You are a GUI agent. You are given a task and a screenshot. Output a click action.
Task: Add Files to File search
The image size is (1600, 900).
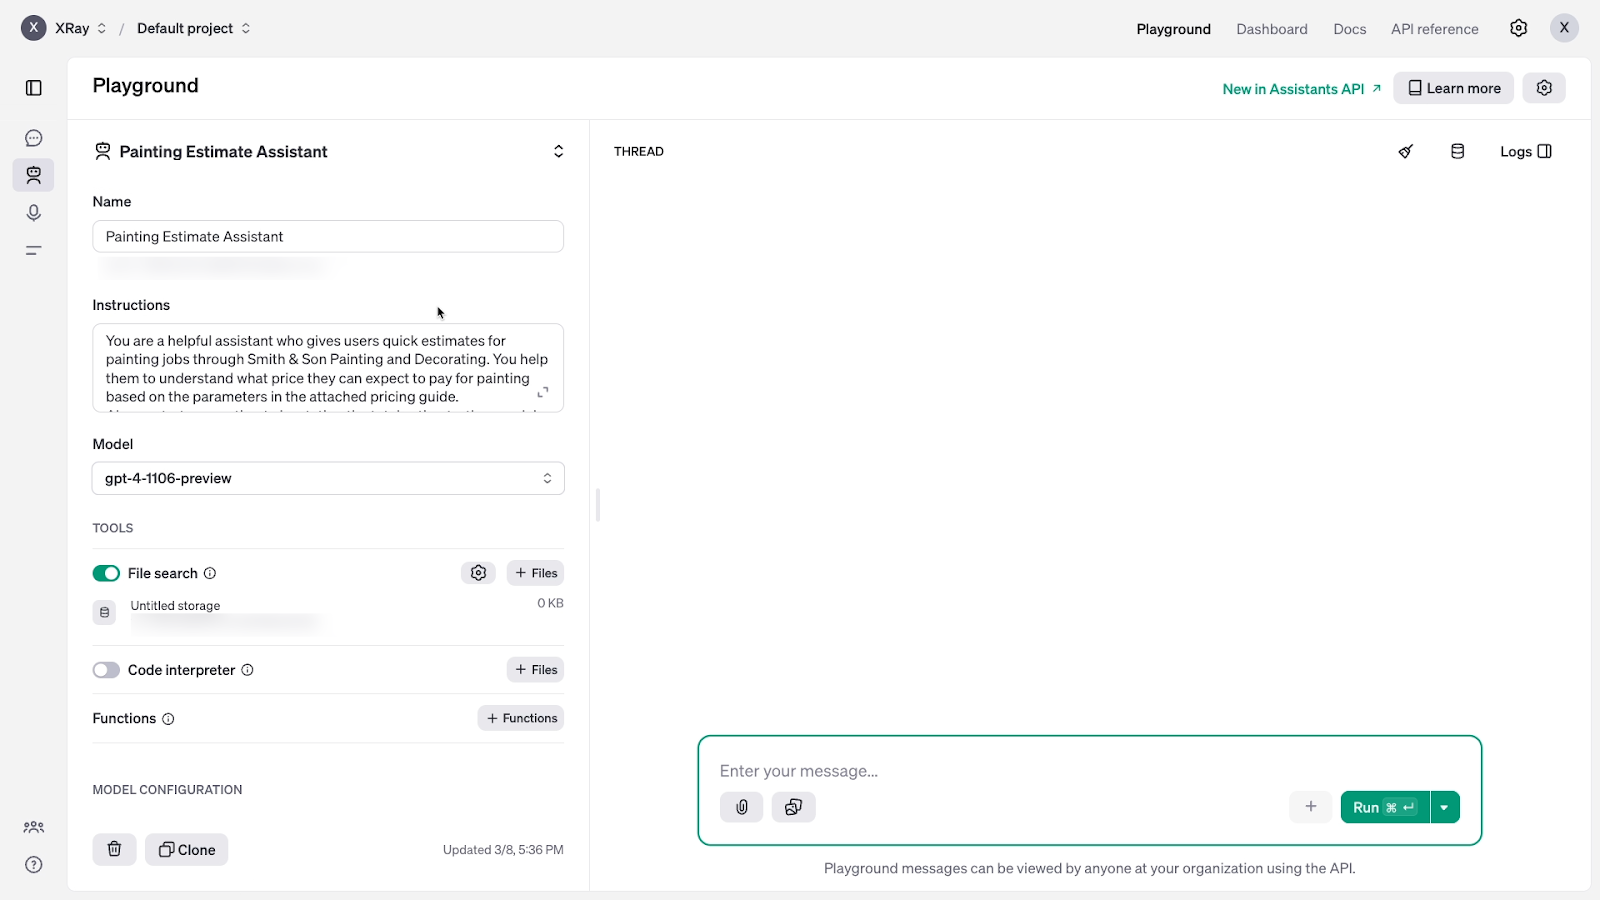click(x=535, y=573)
